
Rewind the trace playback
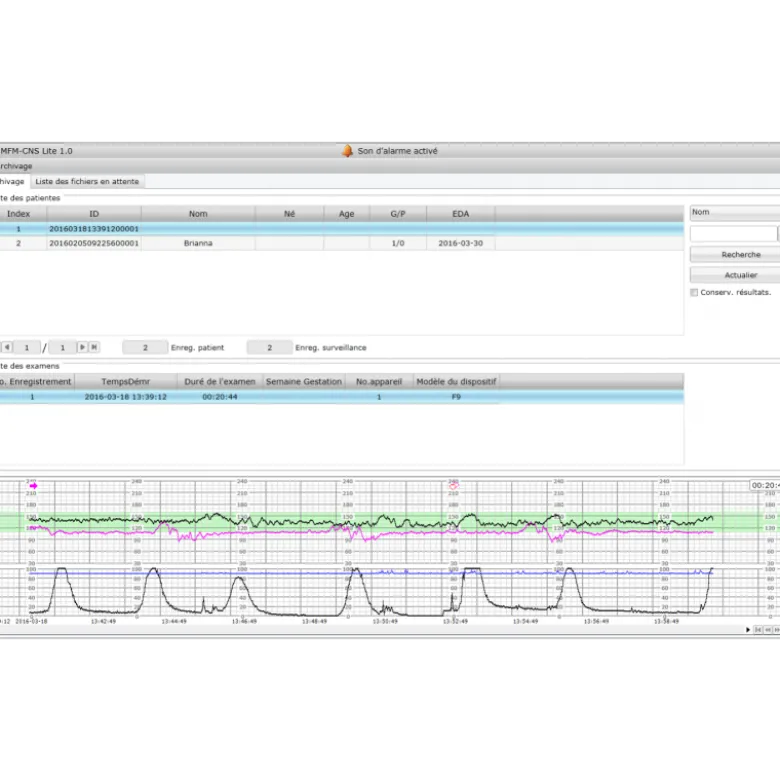pos(768,630)
